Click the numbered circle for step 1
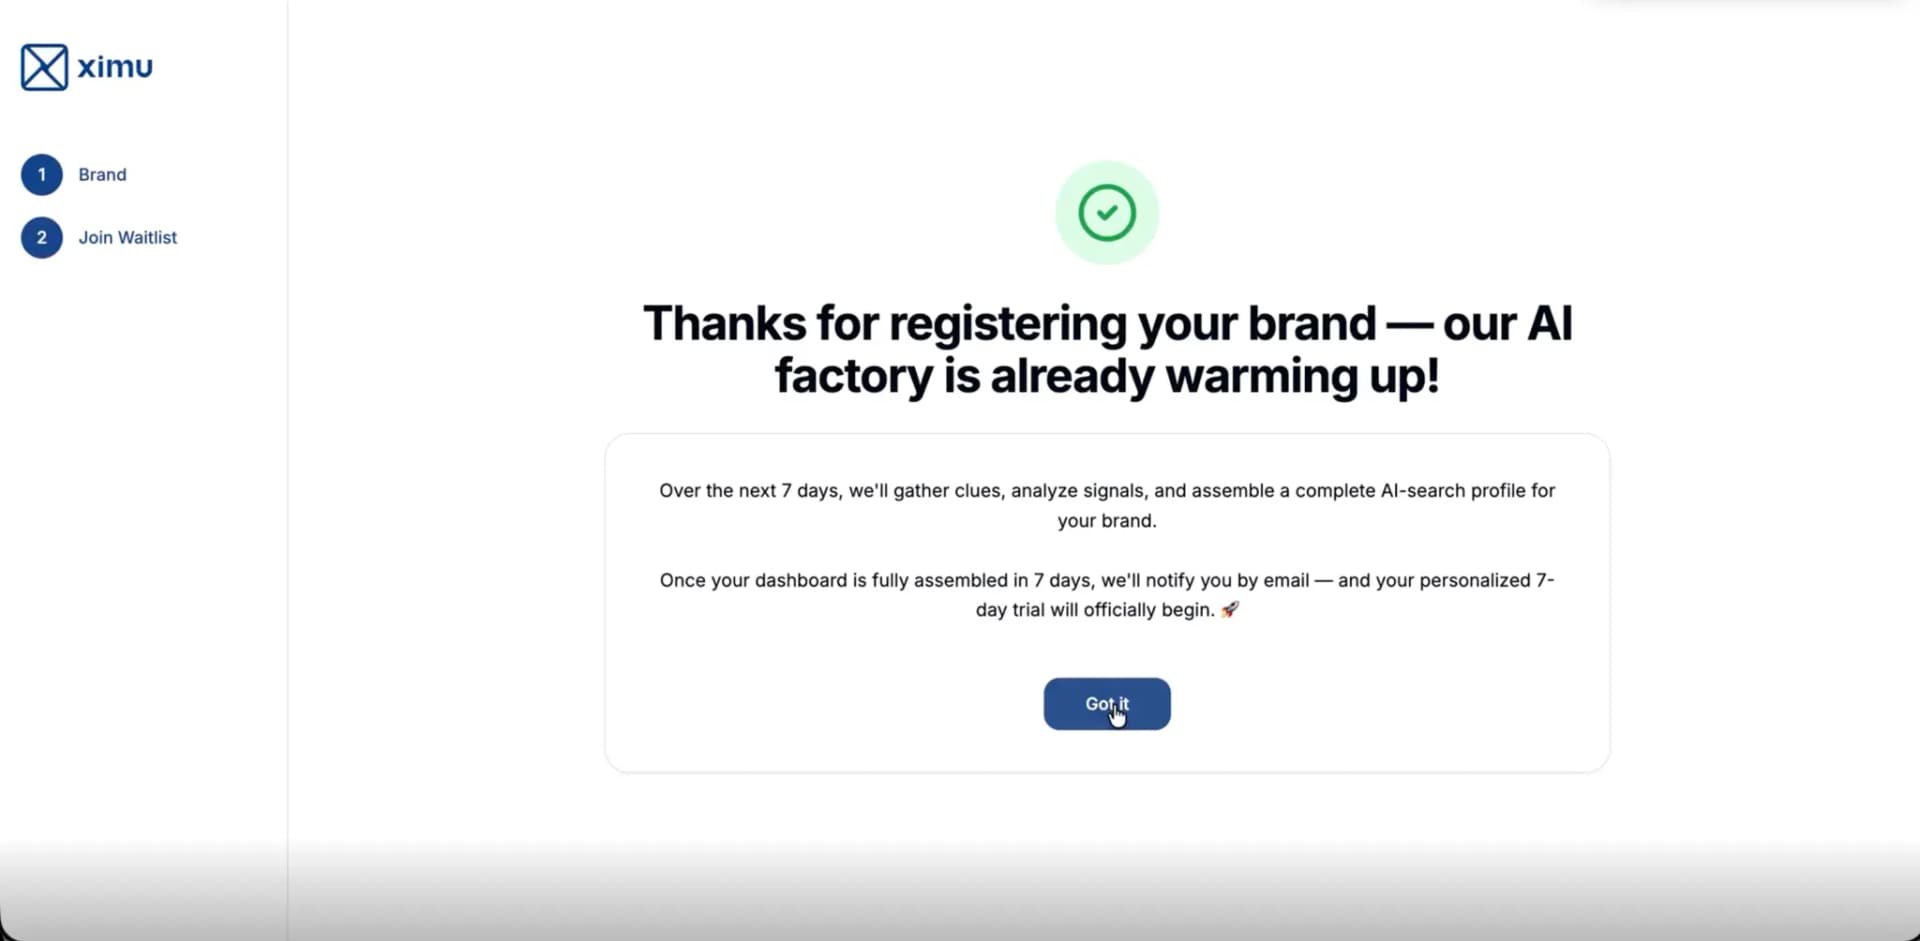Image resolution: width=1920 pixels, height=941 pixels. click(41, 174)
